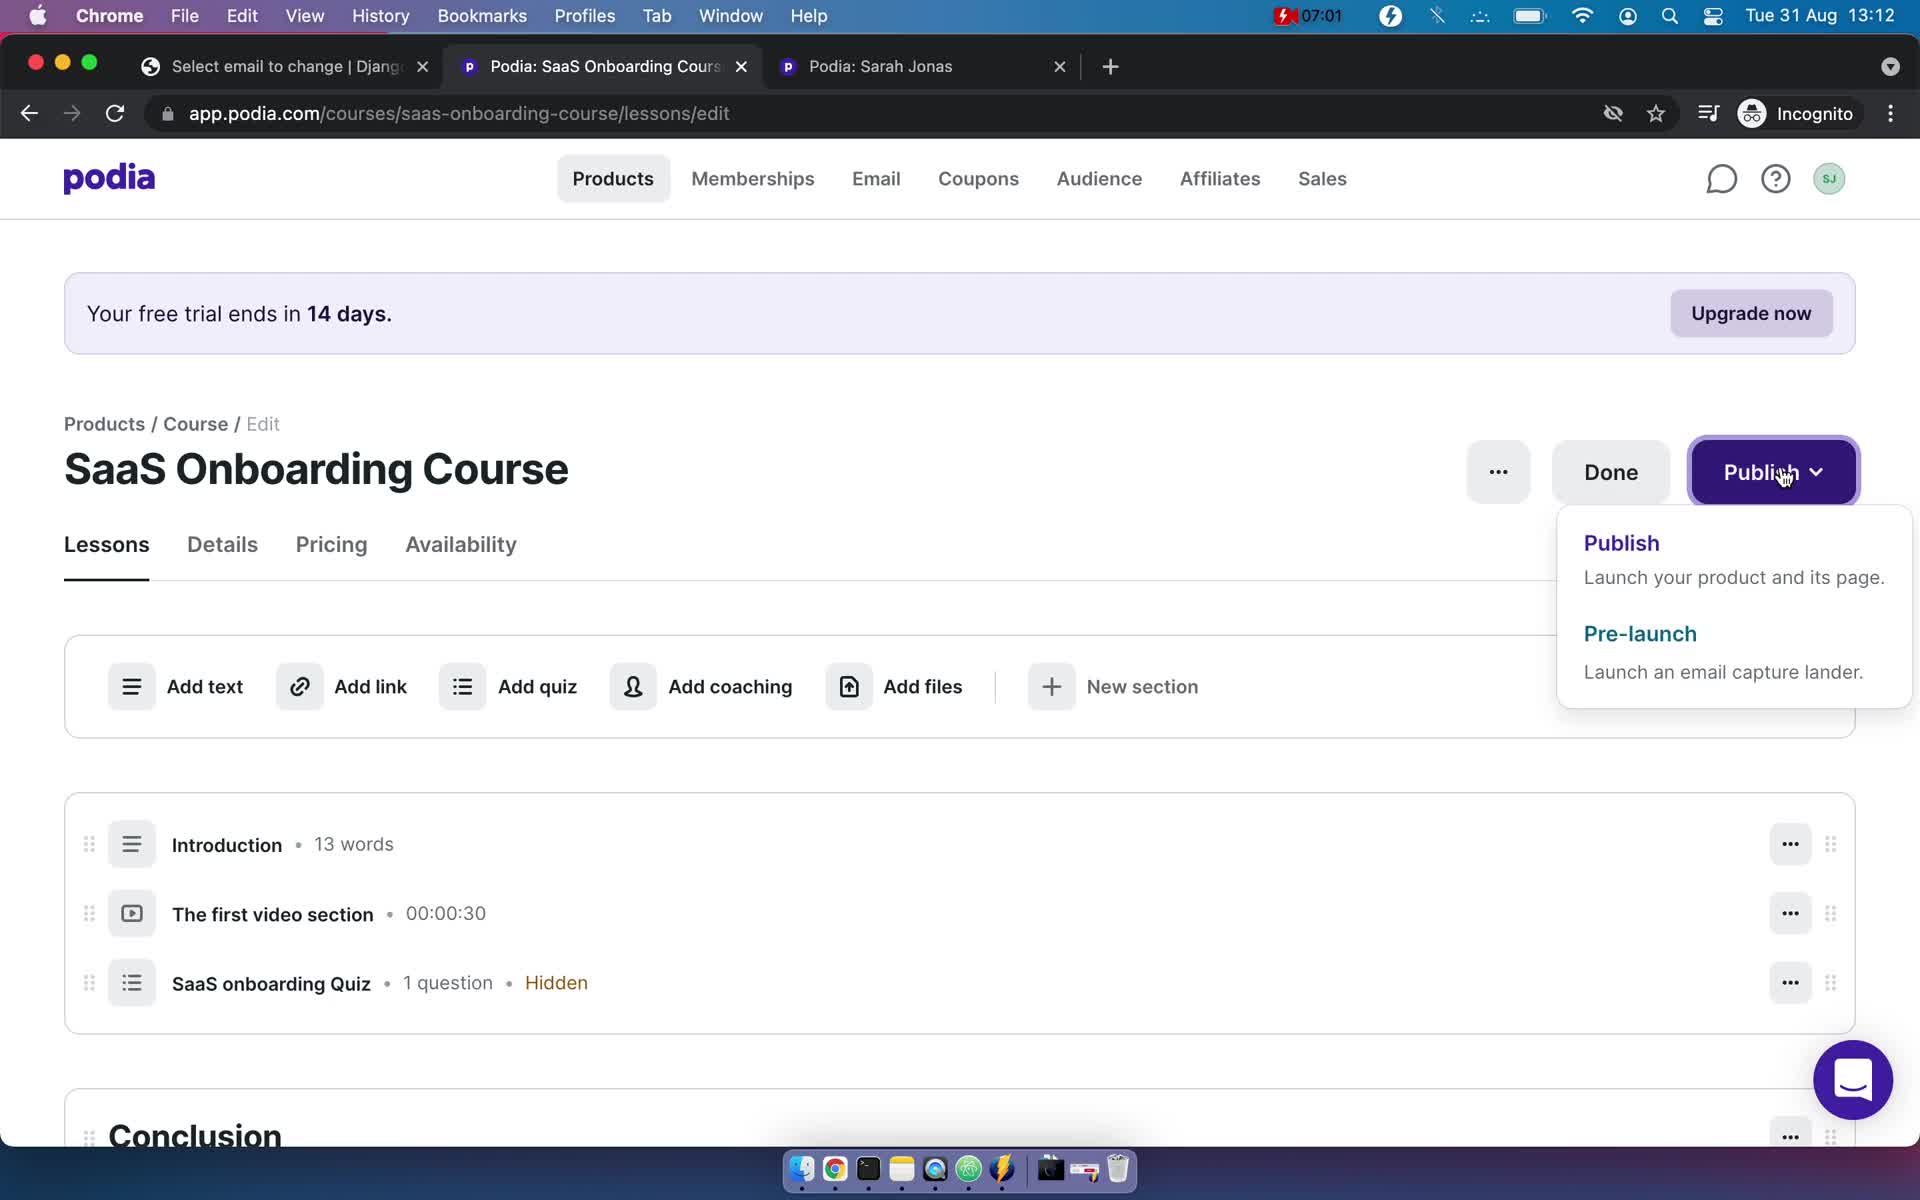Open the Pricing tab

[330, 543]
